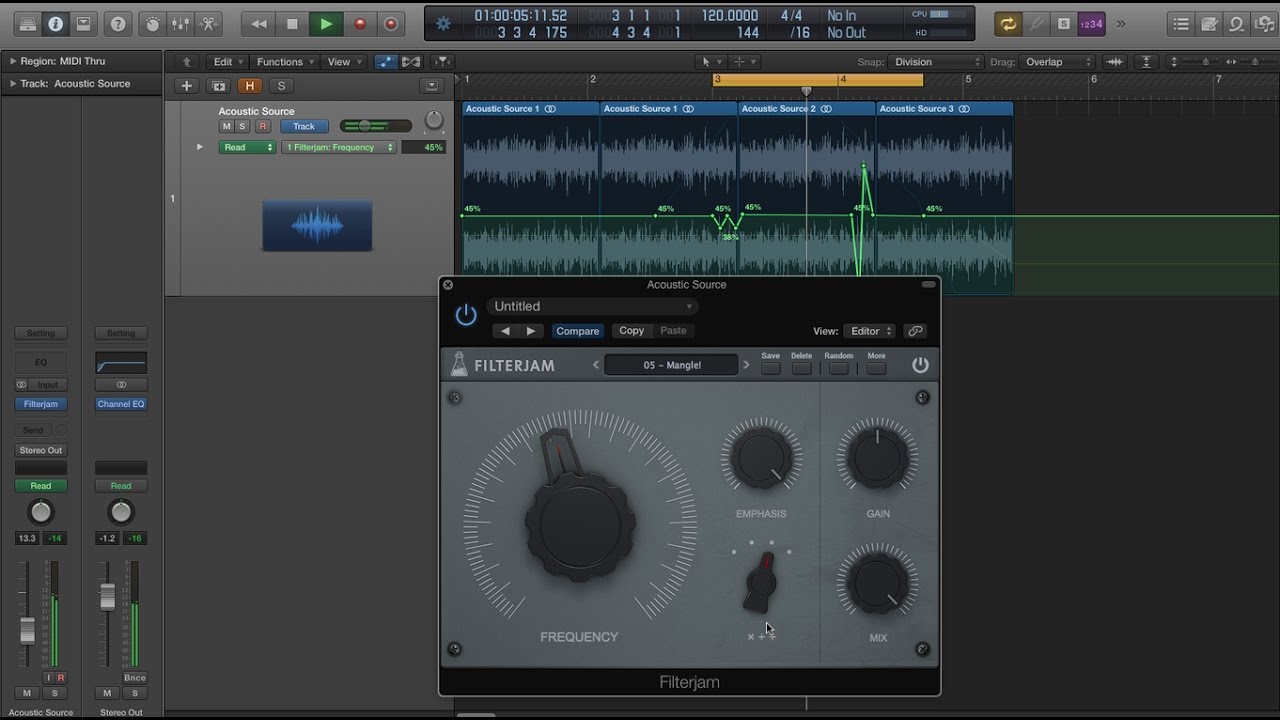Add a new track with plus button

(x=186, y=86)
